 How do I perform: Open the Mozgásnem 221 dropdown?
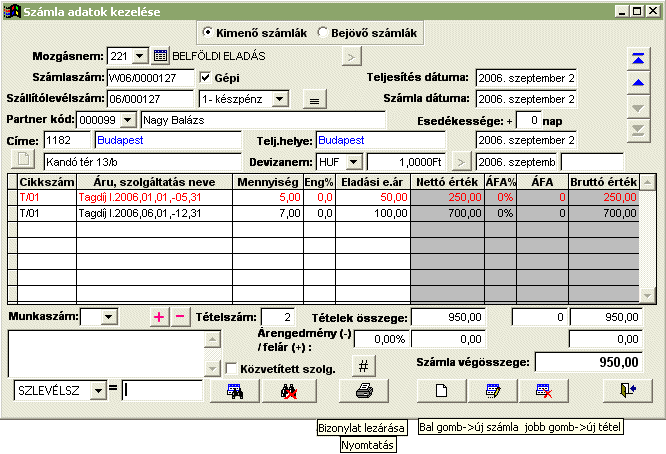139,56
